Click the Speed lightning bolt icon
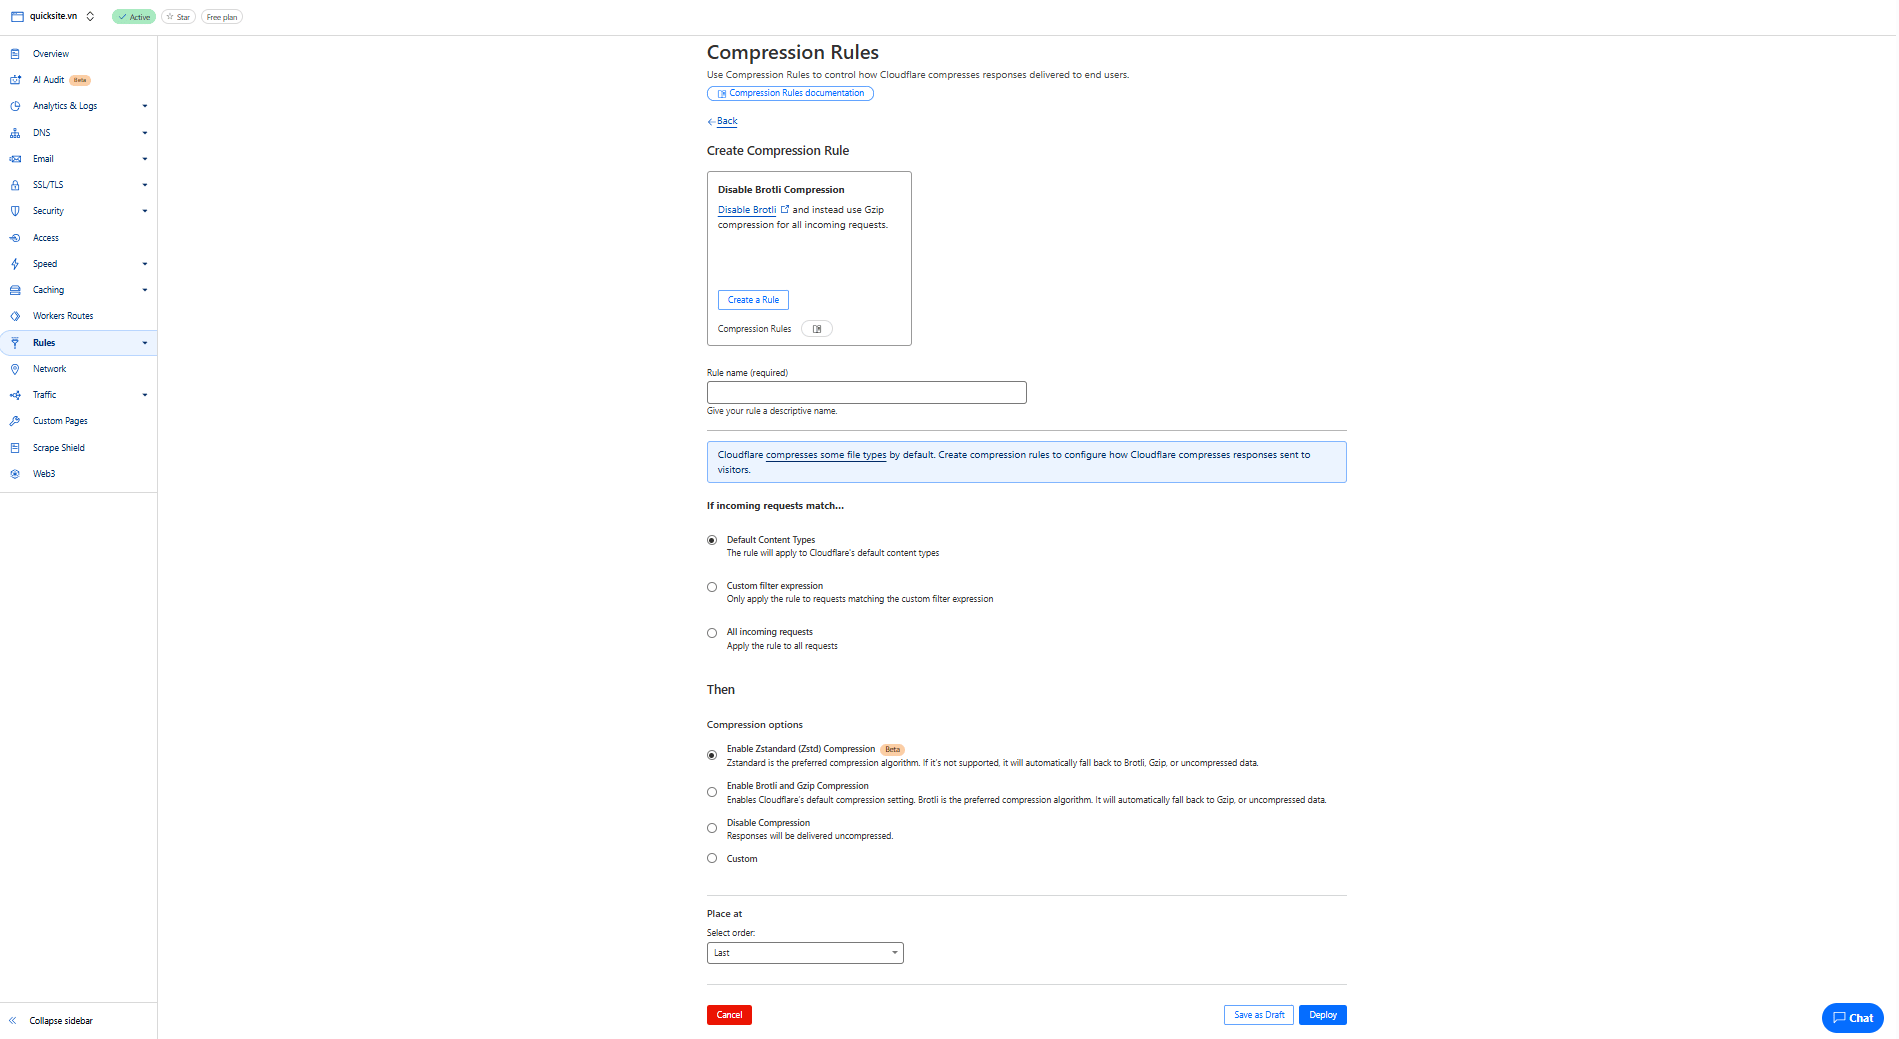 [x=15, y=264]
